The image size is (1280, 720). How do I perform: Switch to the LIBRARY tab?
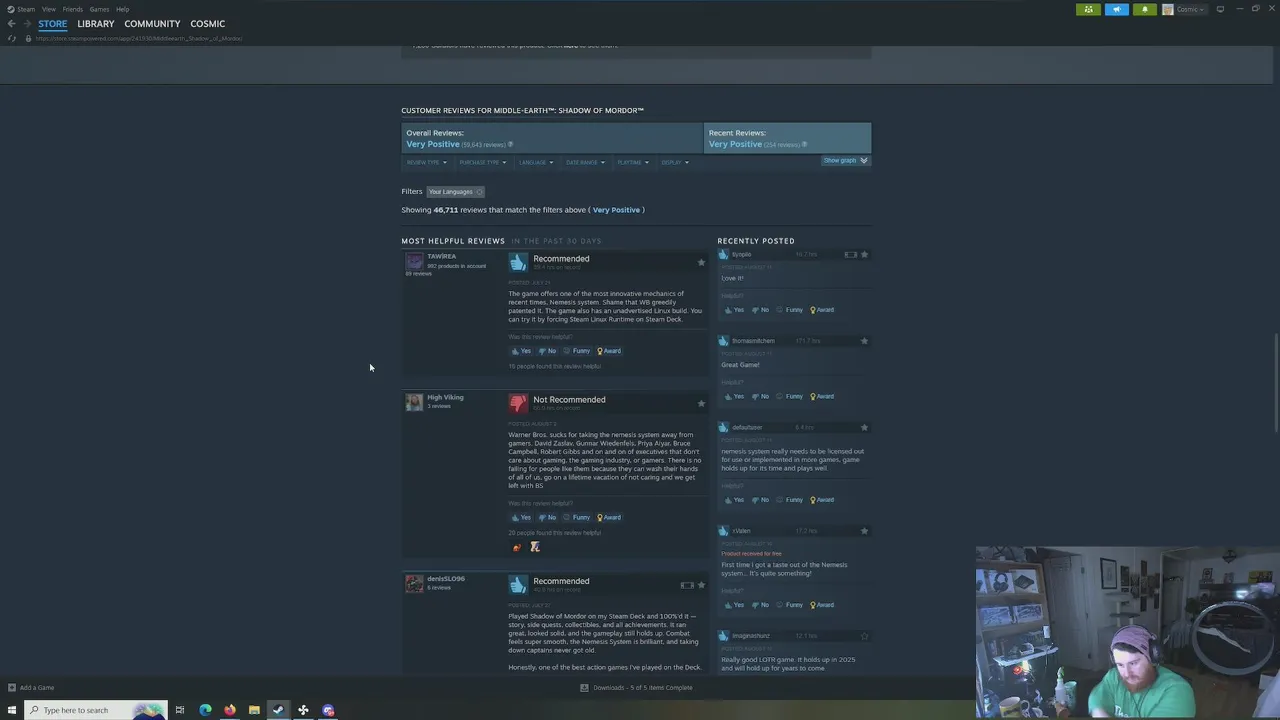tap(96, 24)
